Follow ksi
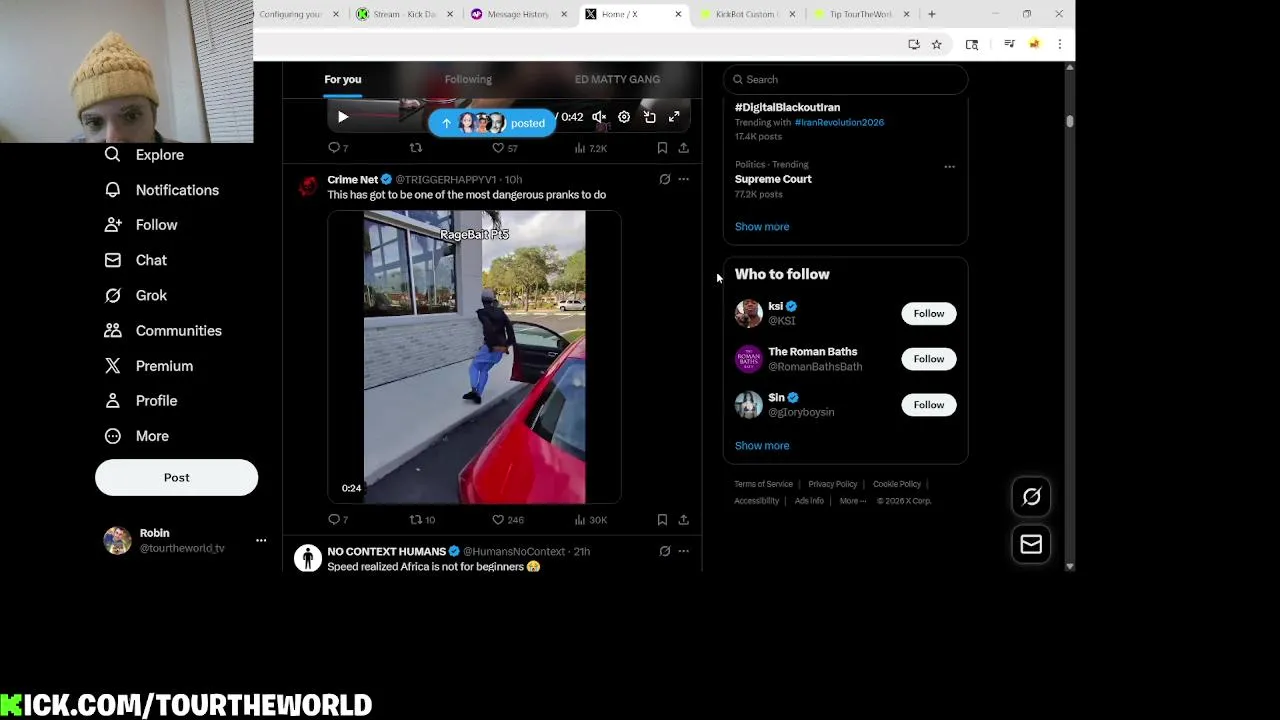 (x=928, y=314)
